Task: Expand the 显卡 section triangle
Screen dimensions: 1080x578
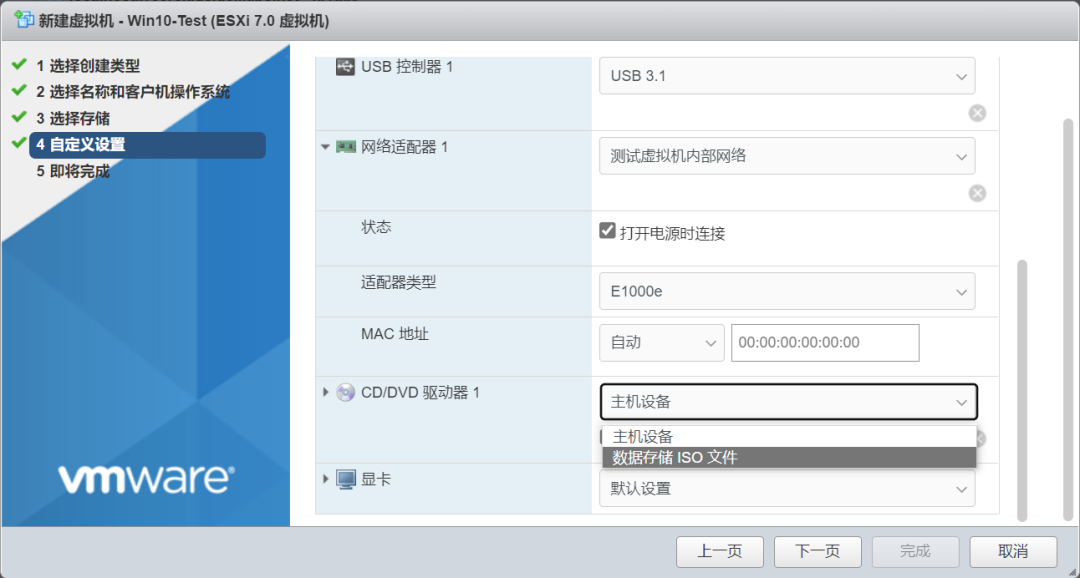Action: [325, 479]
